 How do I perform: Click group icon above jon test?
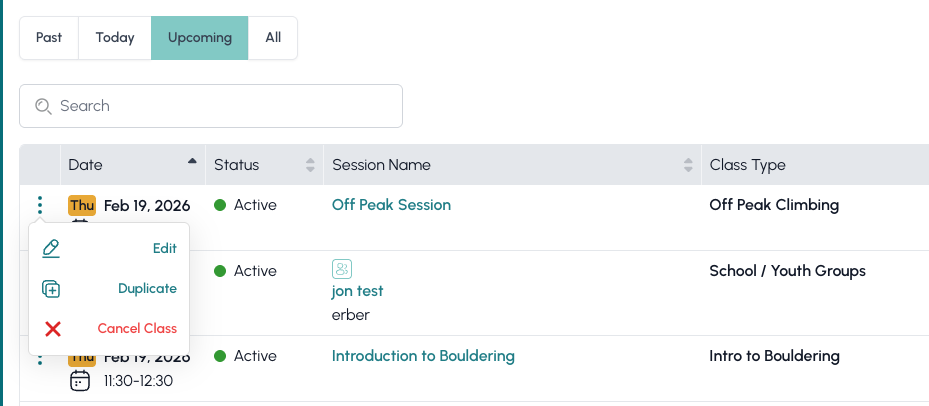[342, 269]
